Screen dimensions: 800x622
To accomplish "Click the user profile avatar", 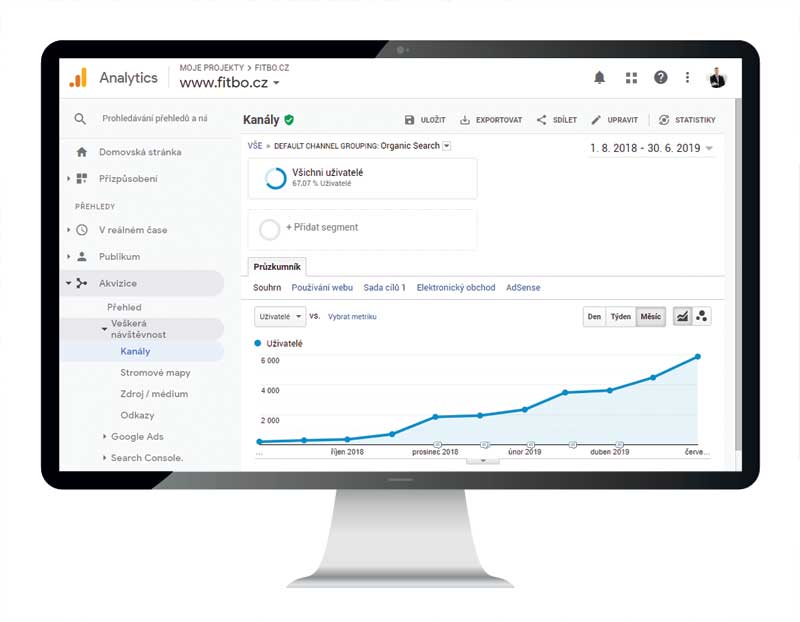I will pos(717,78).
